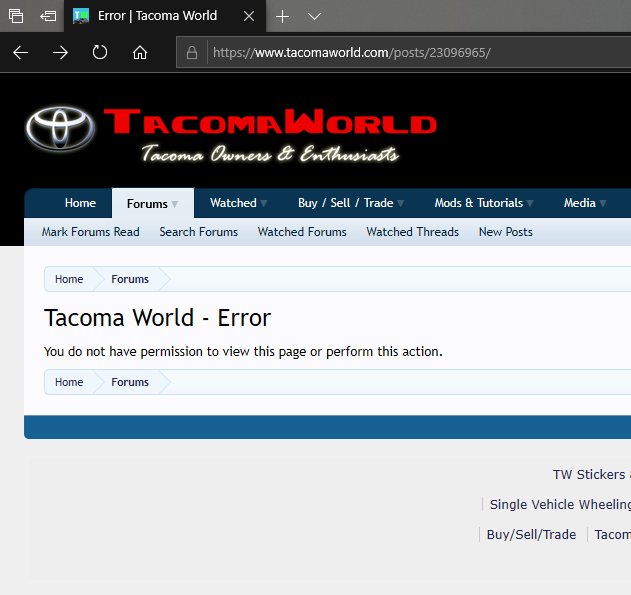The width and height of the screenshot is (631, 595).
Task: Click the 'Tacoma World - Error' heading
Action: point(157,318)
